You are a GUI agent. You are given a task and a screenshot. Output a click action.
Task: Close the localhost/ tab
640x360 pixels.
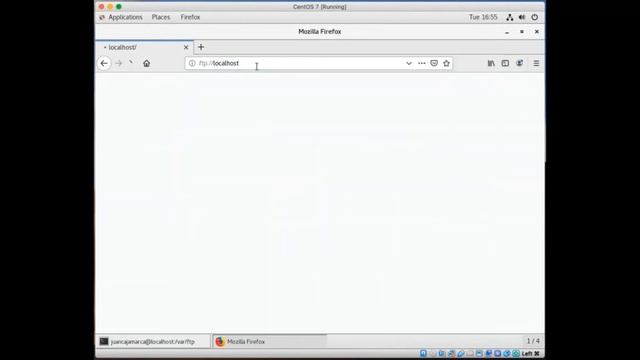click(186, 47)
